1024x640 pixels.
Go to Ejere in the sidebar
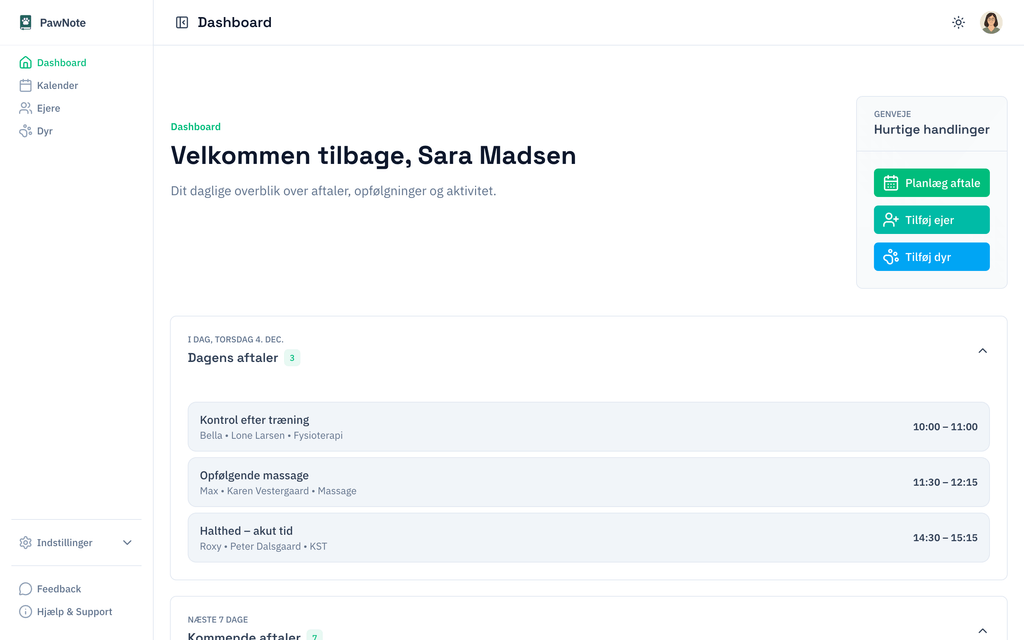pos(48,108)
